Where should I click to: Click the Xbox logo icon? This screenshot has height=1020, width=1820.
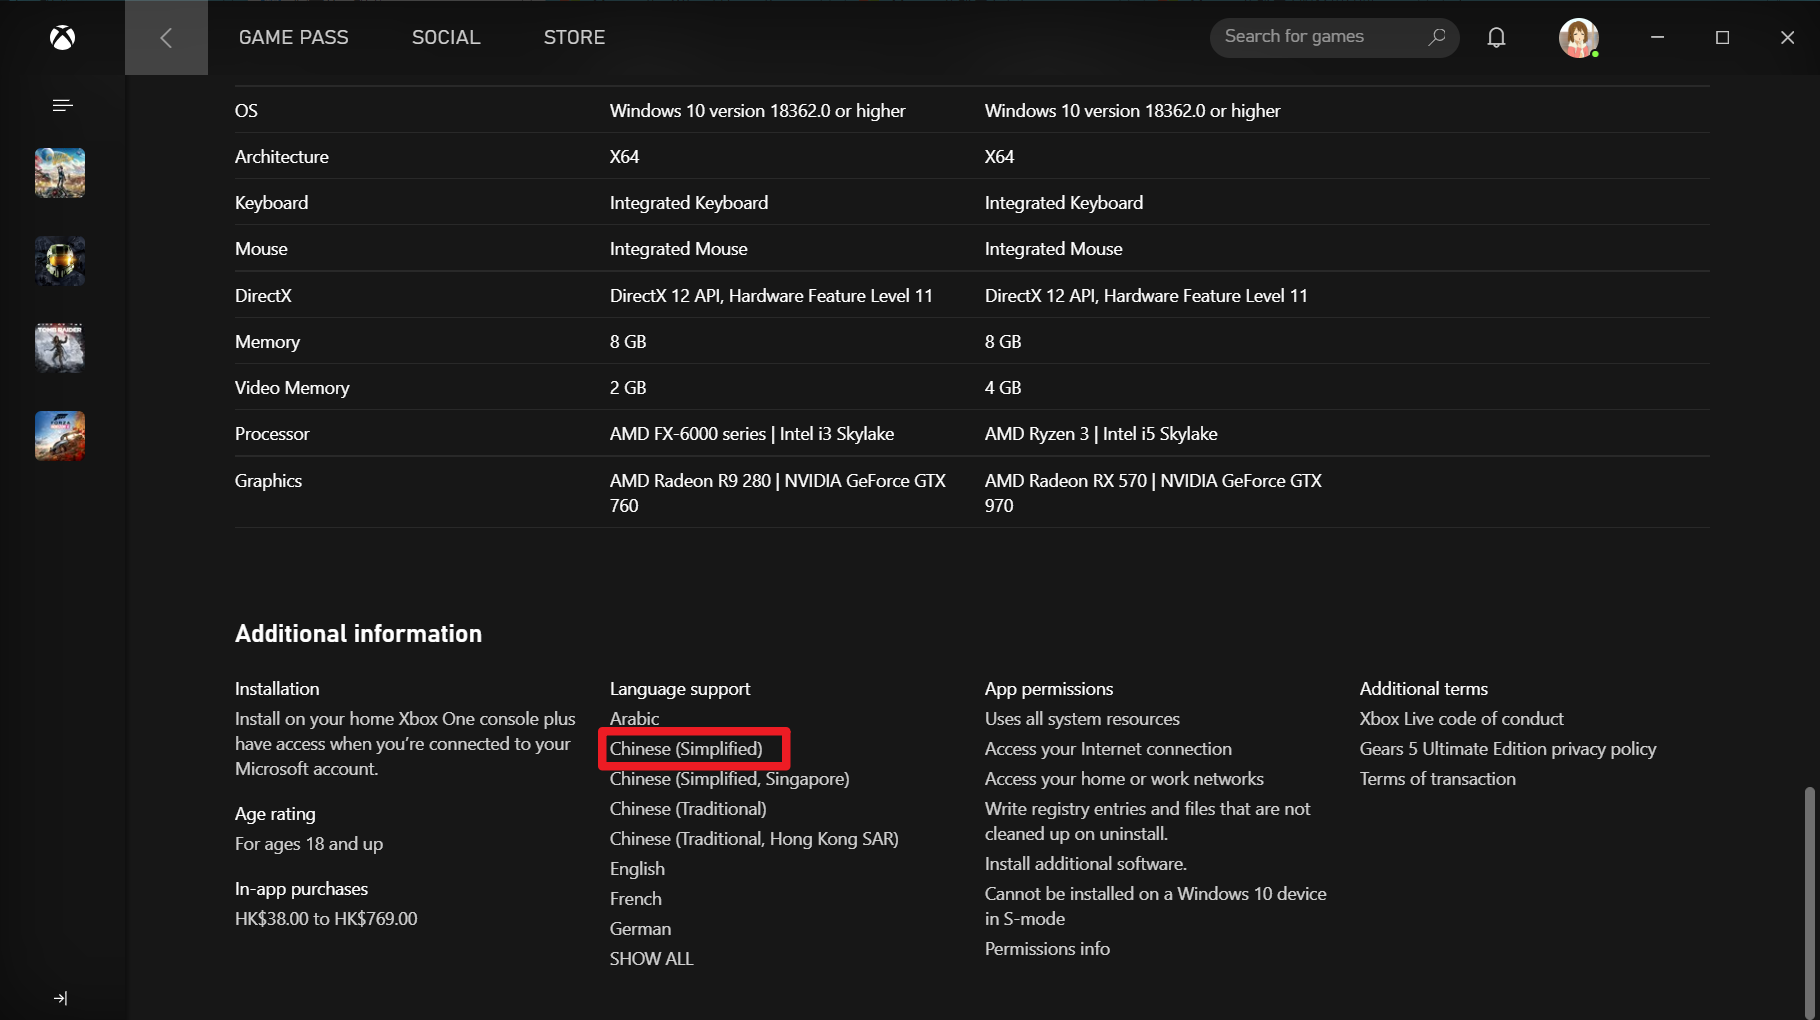(x=62, y=38)
